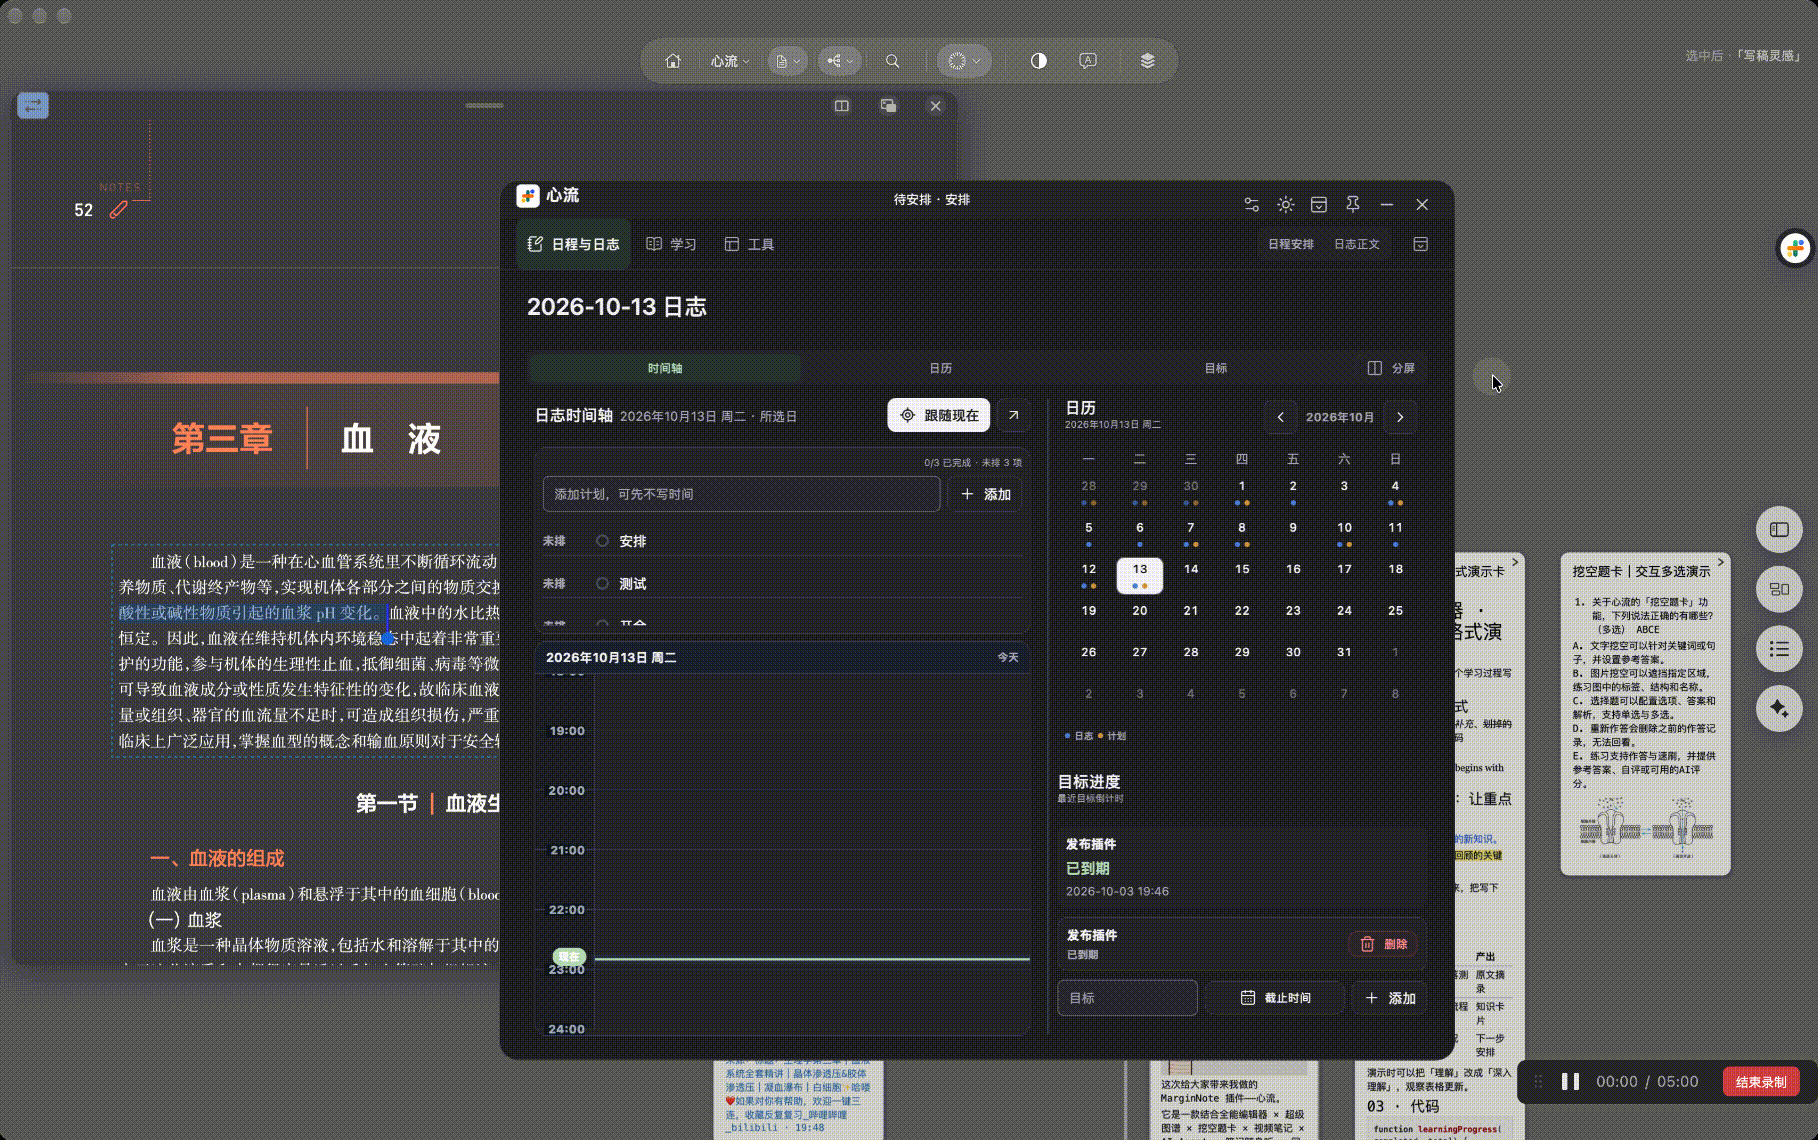This screenshot has height=1140, width=1818.
Task: Select October 20 in the calendar
Action: (1140, 611)
